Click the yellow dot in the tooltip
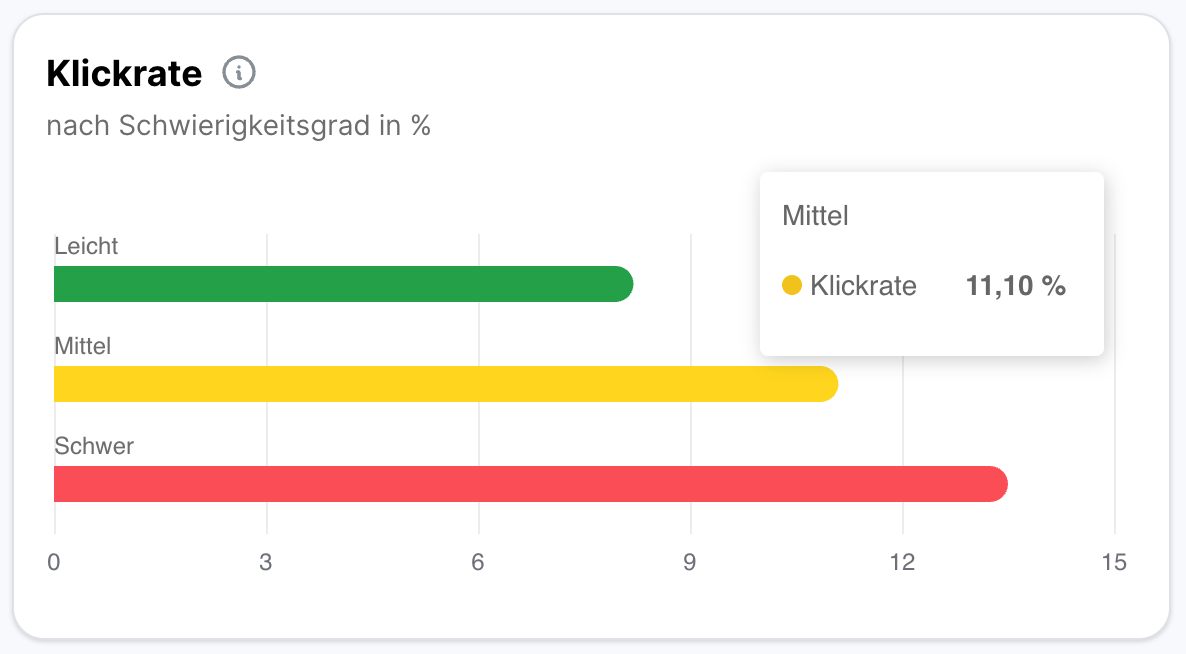Screen dimensions: 1186x654 [792, 286]
